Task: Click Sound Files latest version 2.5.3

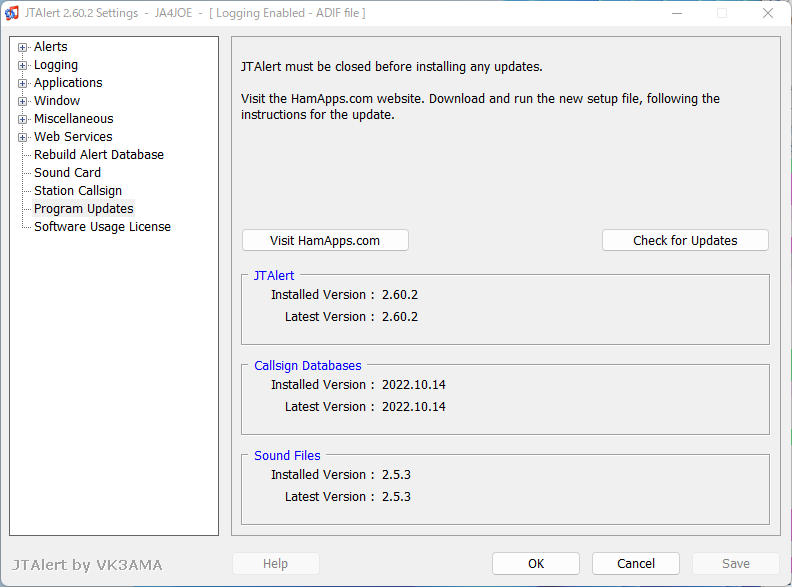Action: [397, 497]
